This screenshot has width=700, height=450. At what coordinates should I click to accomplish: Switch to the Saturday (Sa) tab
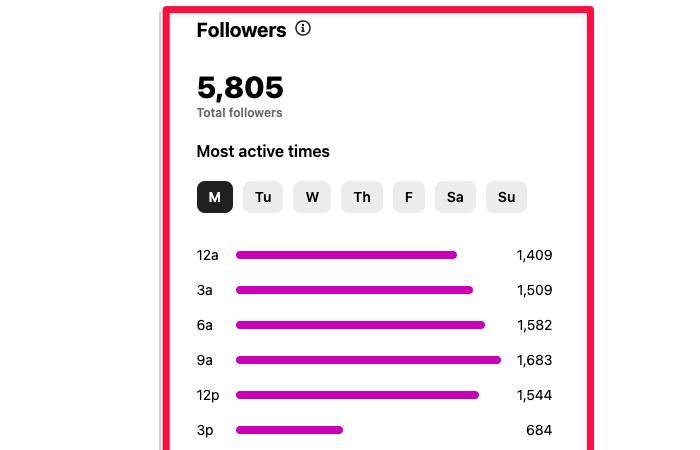coord(455,197)
